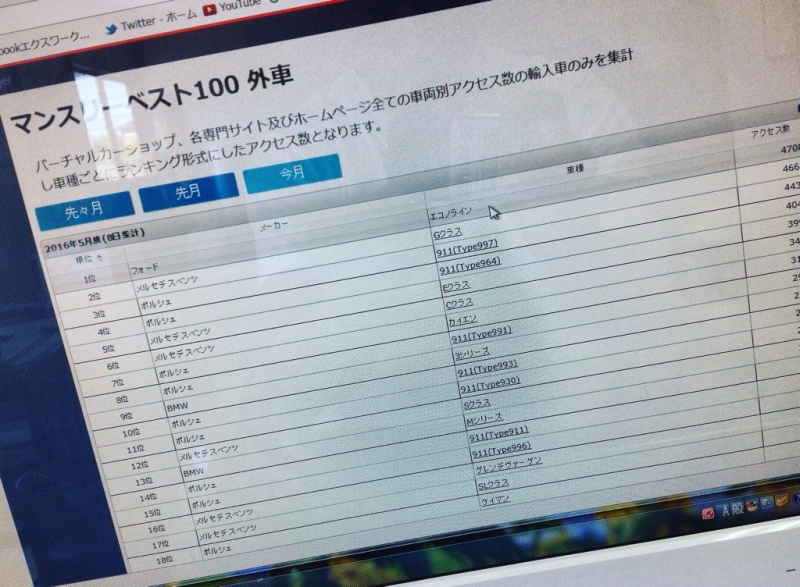Click BMW in the 13位 row
This screenshot has height=587, width=800.
click(x=193, y=473)
